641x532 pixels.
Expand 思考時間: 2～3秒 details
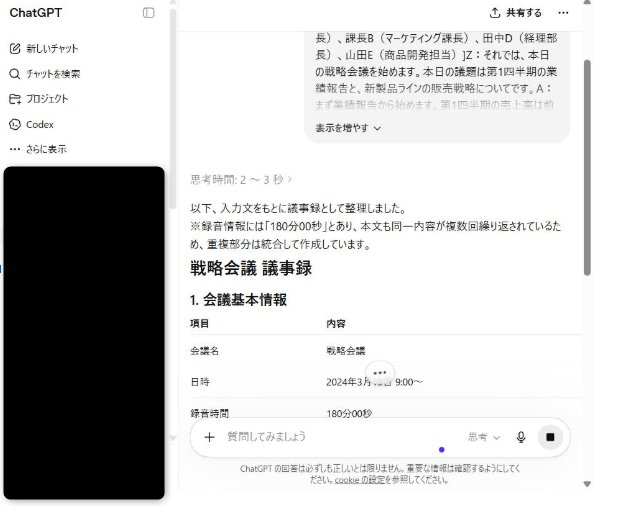coord(241,180)
